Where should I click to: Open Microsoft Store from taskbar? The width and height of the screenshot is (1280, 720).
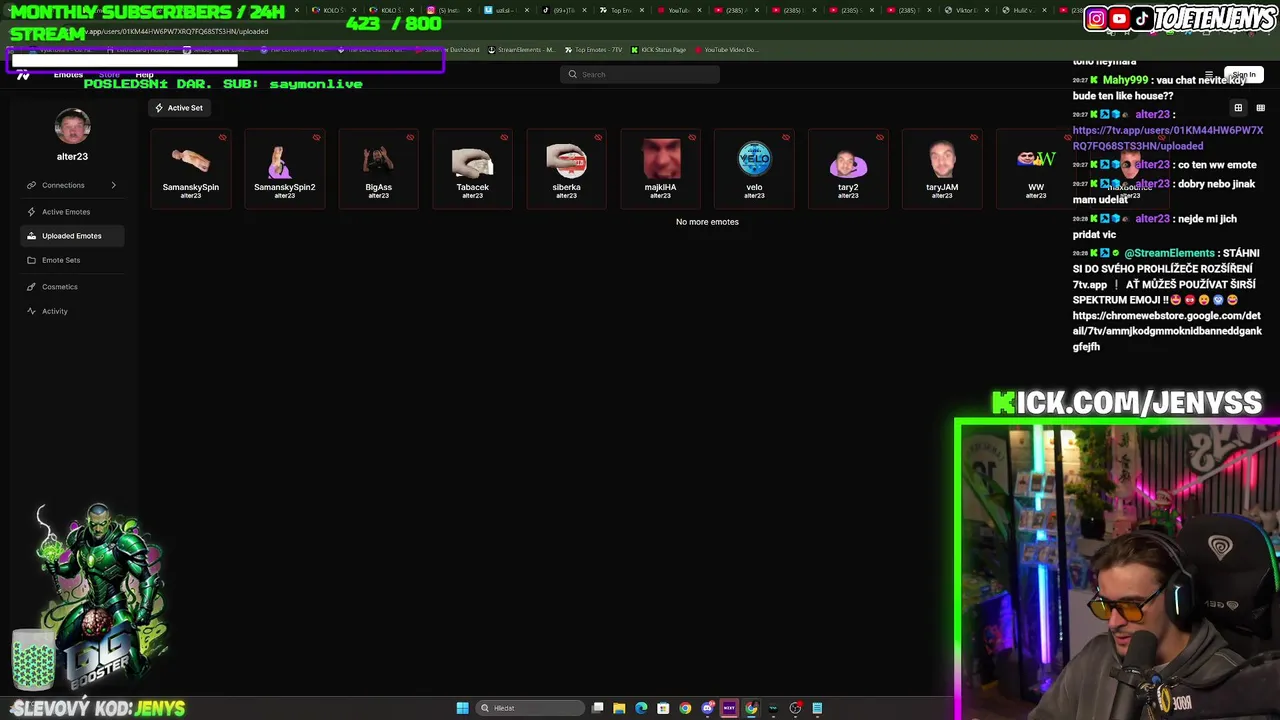663,708
